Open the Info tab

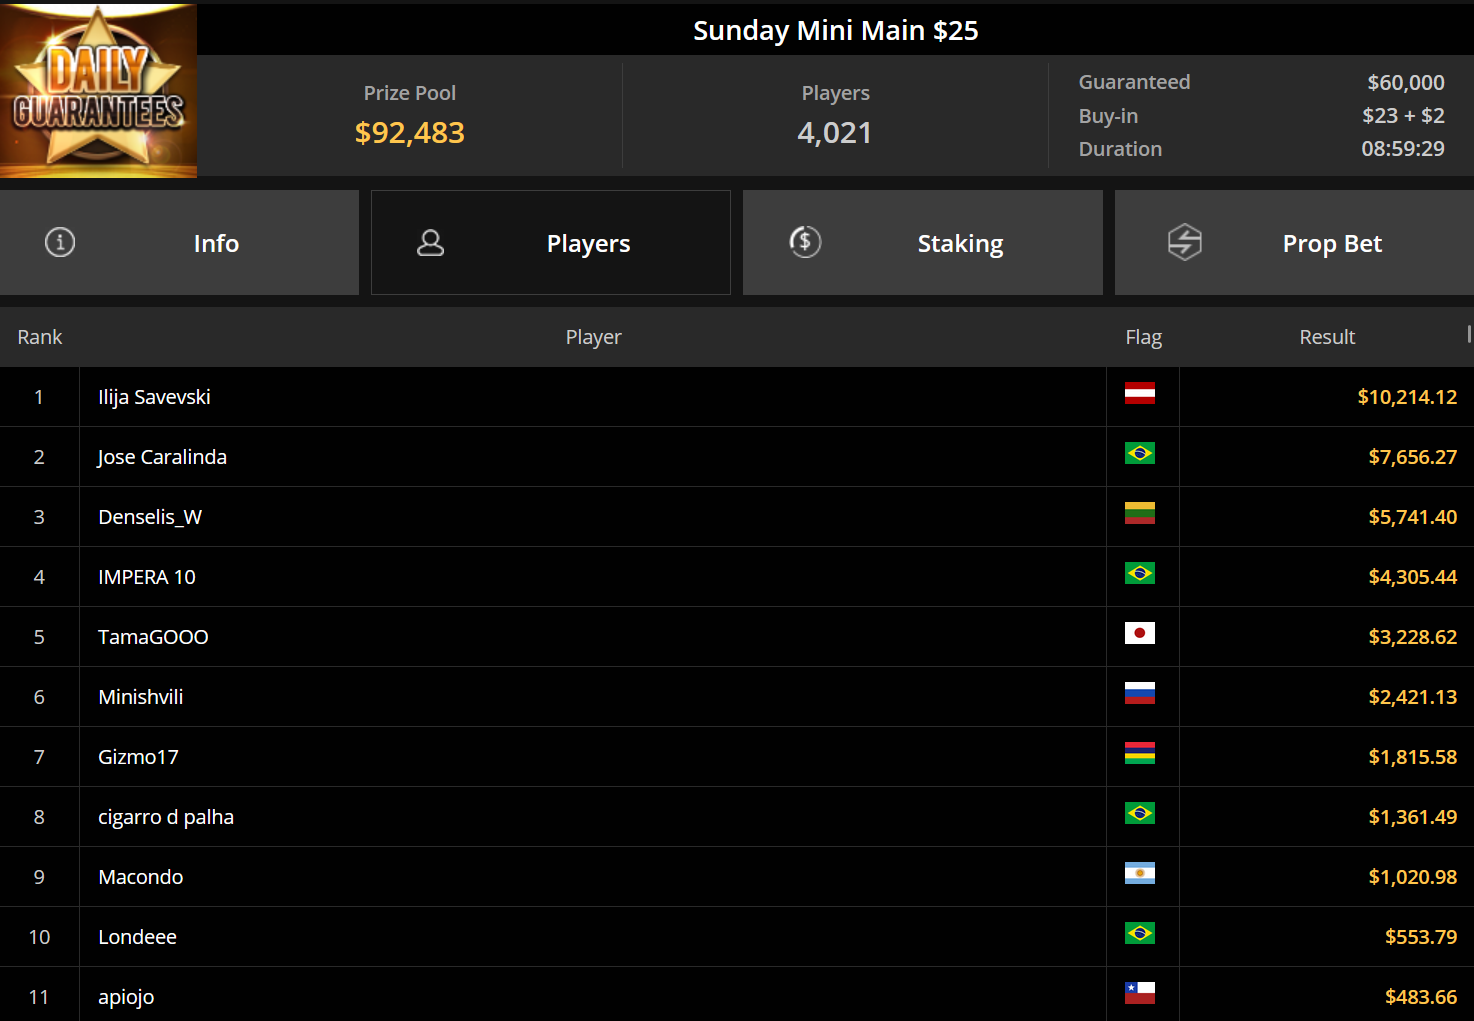tap(179, 243)
